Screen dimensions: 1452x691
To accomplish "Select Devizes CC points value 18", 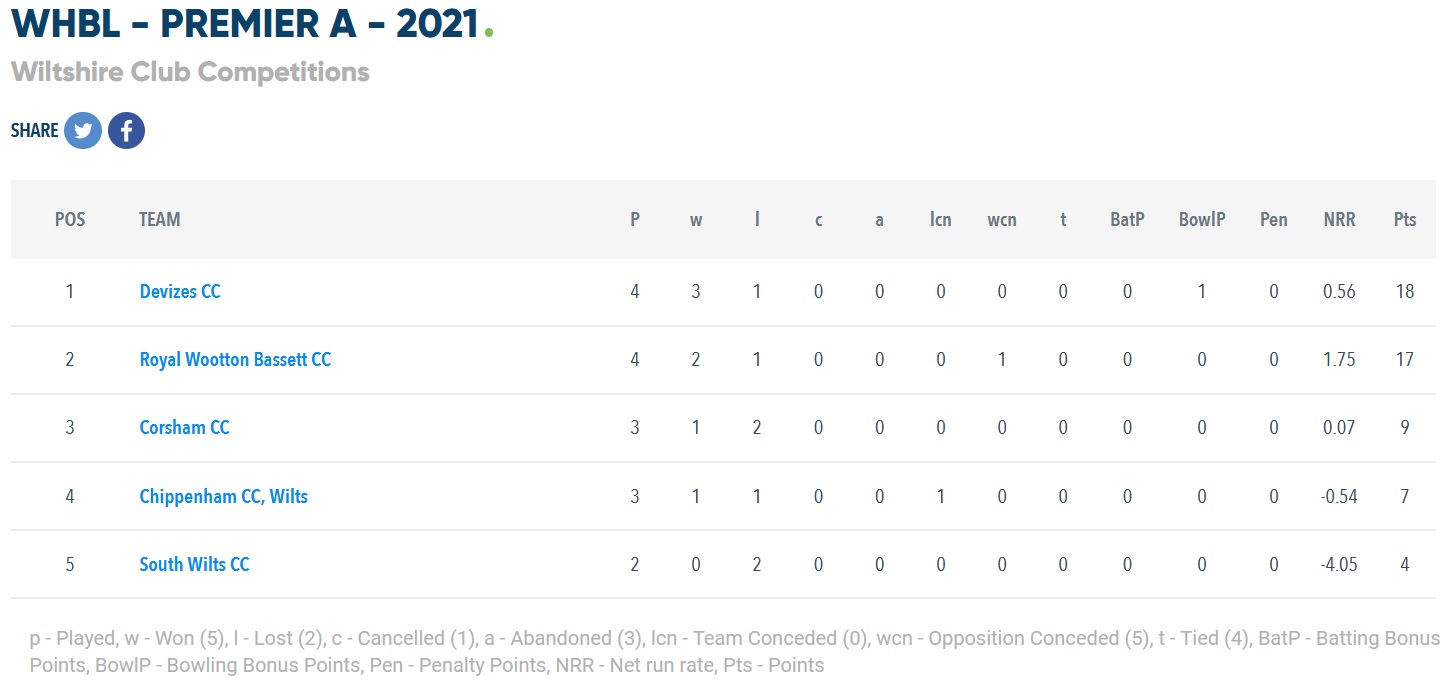I will [1405, 292].
